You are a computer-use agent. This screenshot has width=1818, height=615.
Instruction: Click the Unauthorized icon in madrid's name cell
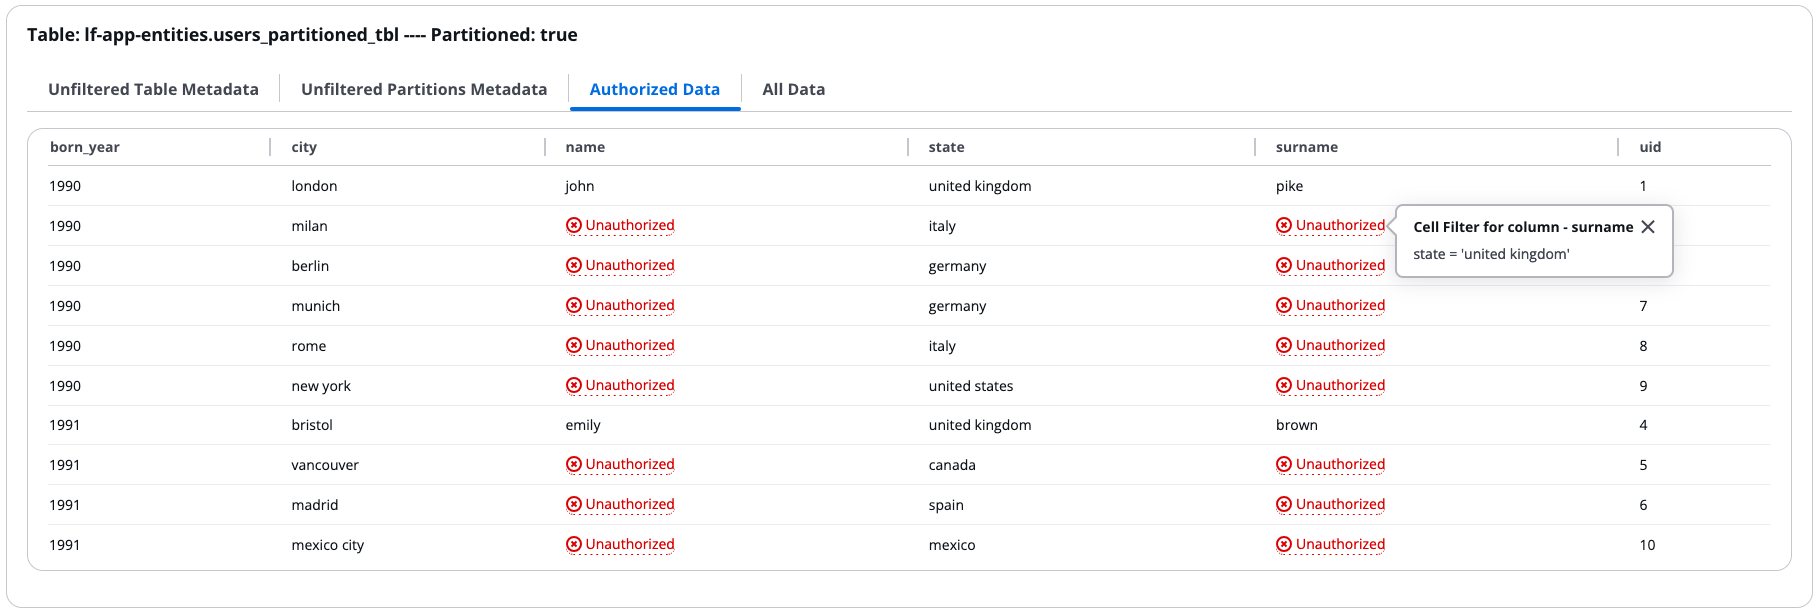tap(573, 504)
